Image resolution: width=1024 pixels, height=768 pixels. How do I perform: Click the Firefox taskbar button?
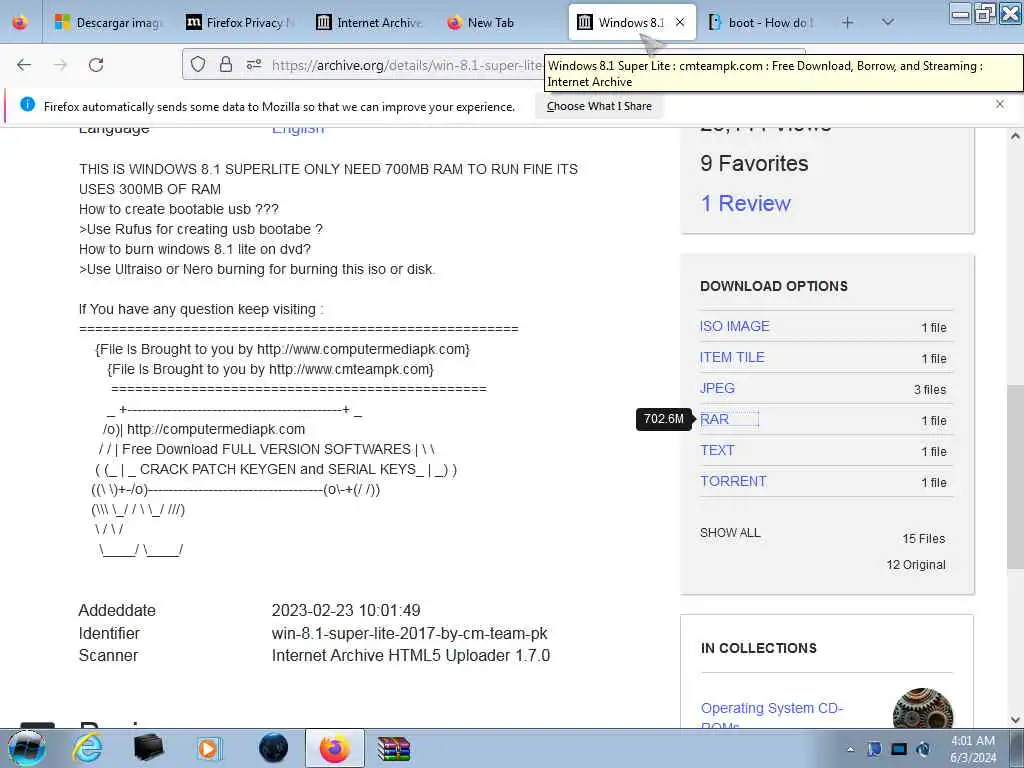pyautogui.click(x=334, y=748)
